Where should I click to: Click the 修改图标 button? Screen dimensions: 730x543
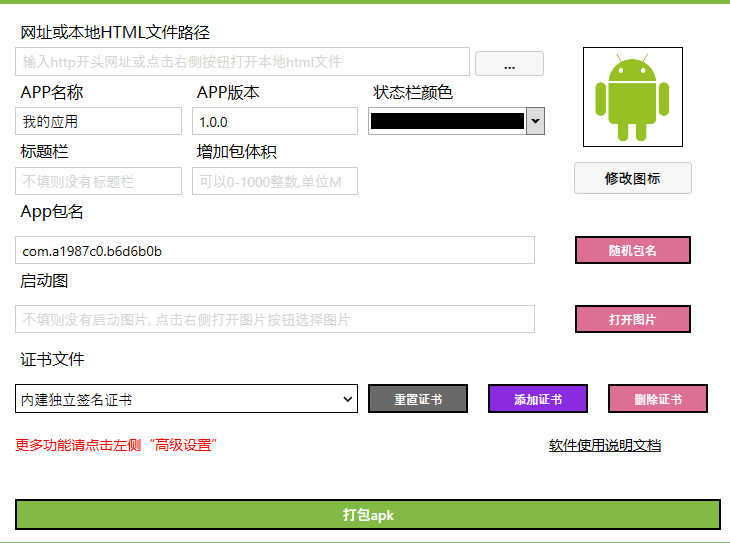pos(633,178)
